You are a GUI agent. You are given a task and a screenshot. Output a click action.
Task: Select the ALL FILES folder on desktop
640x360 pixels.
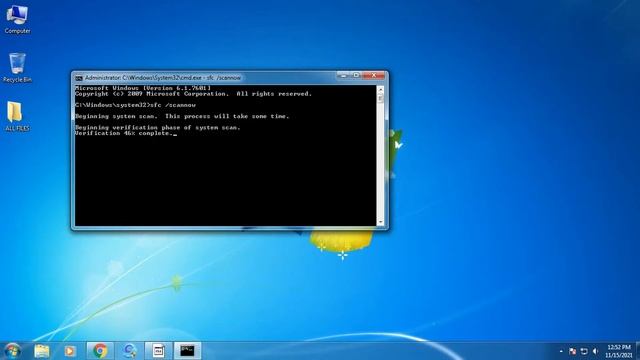17,116
